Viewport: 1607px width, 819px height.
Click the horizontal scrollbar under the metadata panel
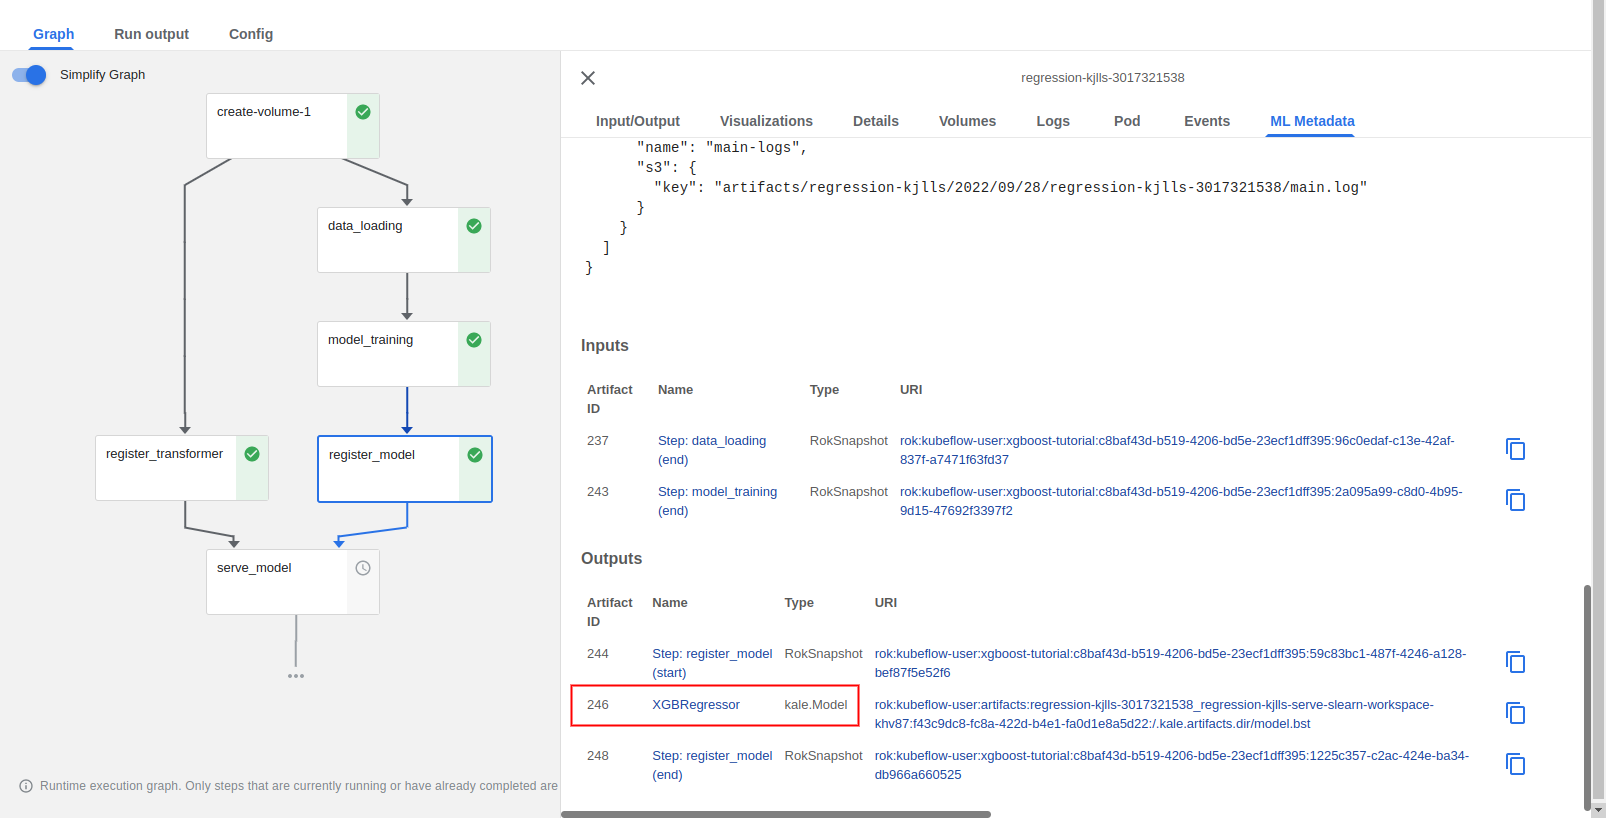pos(776,814)
